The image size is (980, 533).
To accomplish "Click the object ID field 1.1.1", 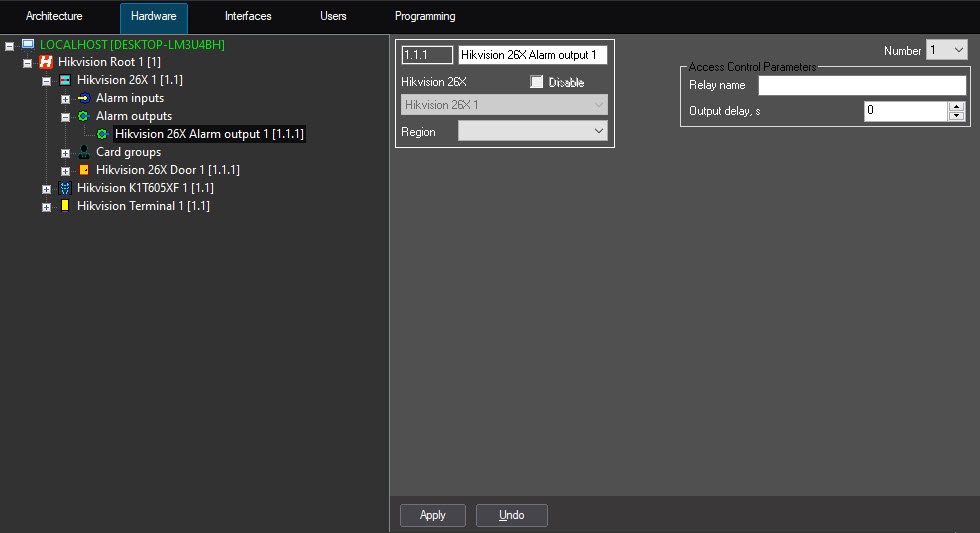I will click(x=427, y=55).
